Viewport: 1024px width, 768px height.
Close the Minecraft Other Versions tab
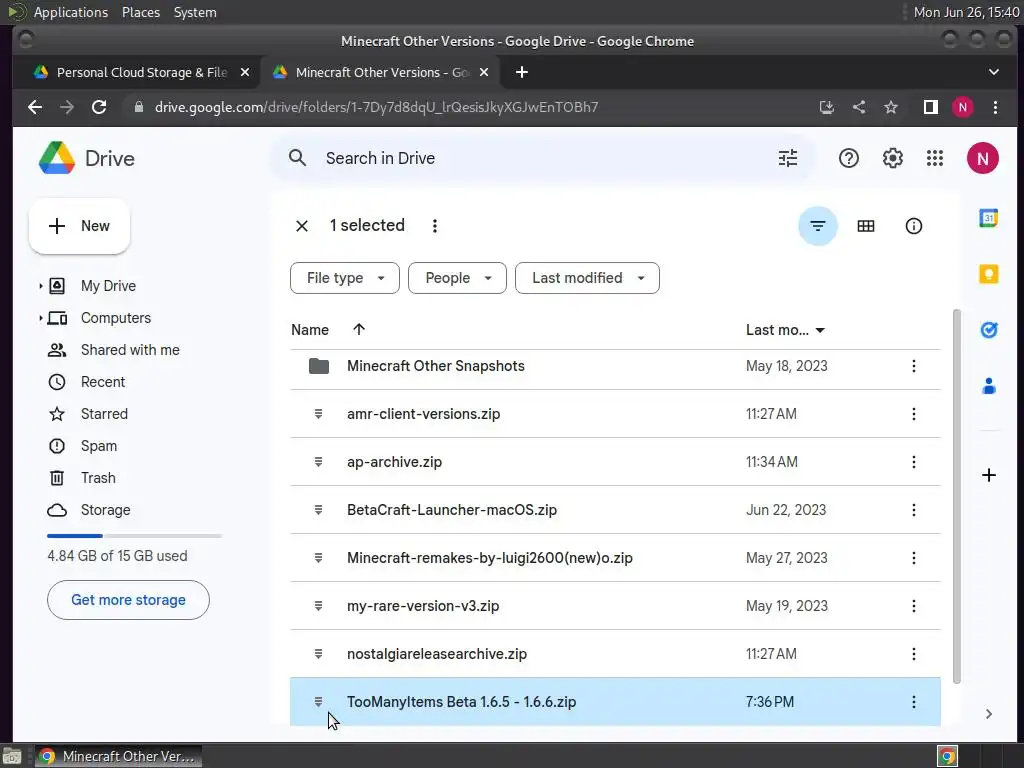click(484, 72)
